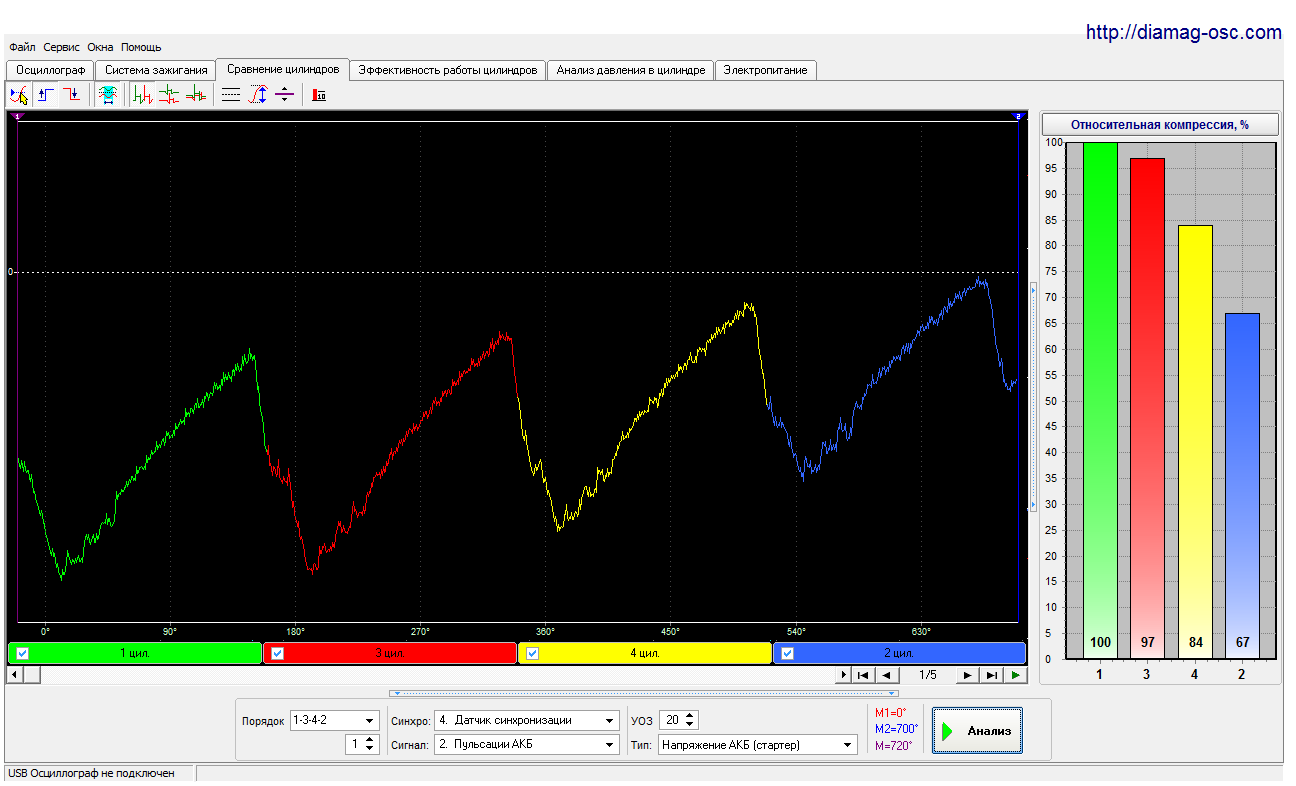1296x786 pixels.
Task: Switch to the Осциллограф tab
Action: 51,70
